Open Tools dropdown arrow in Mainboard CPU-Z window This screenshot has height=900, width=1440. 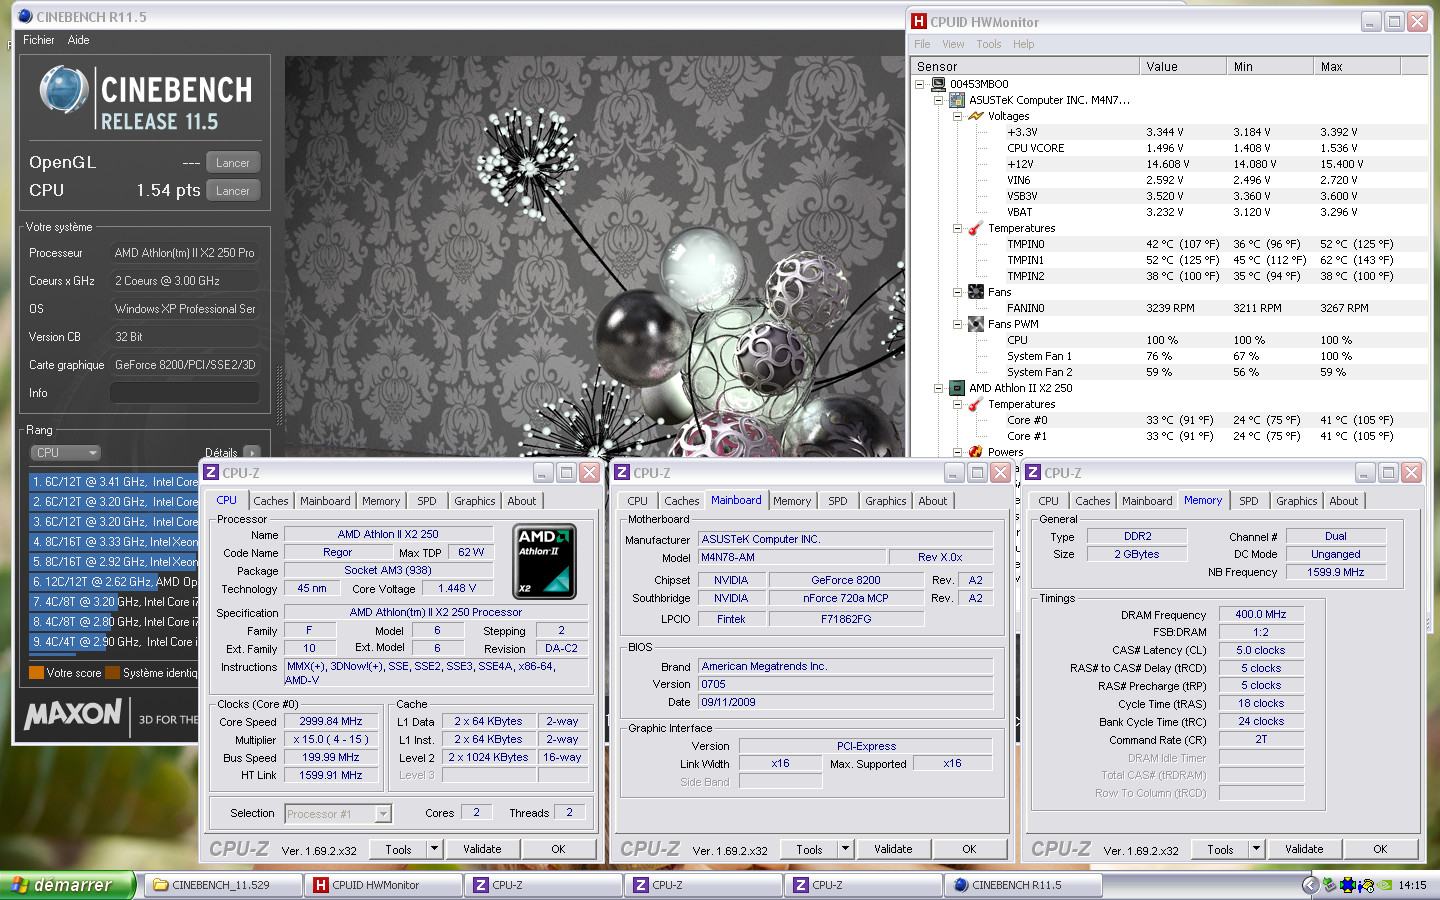coord(846,849)
